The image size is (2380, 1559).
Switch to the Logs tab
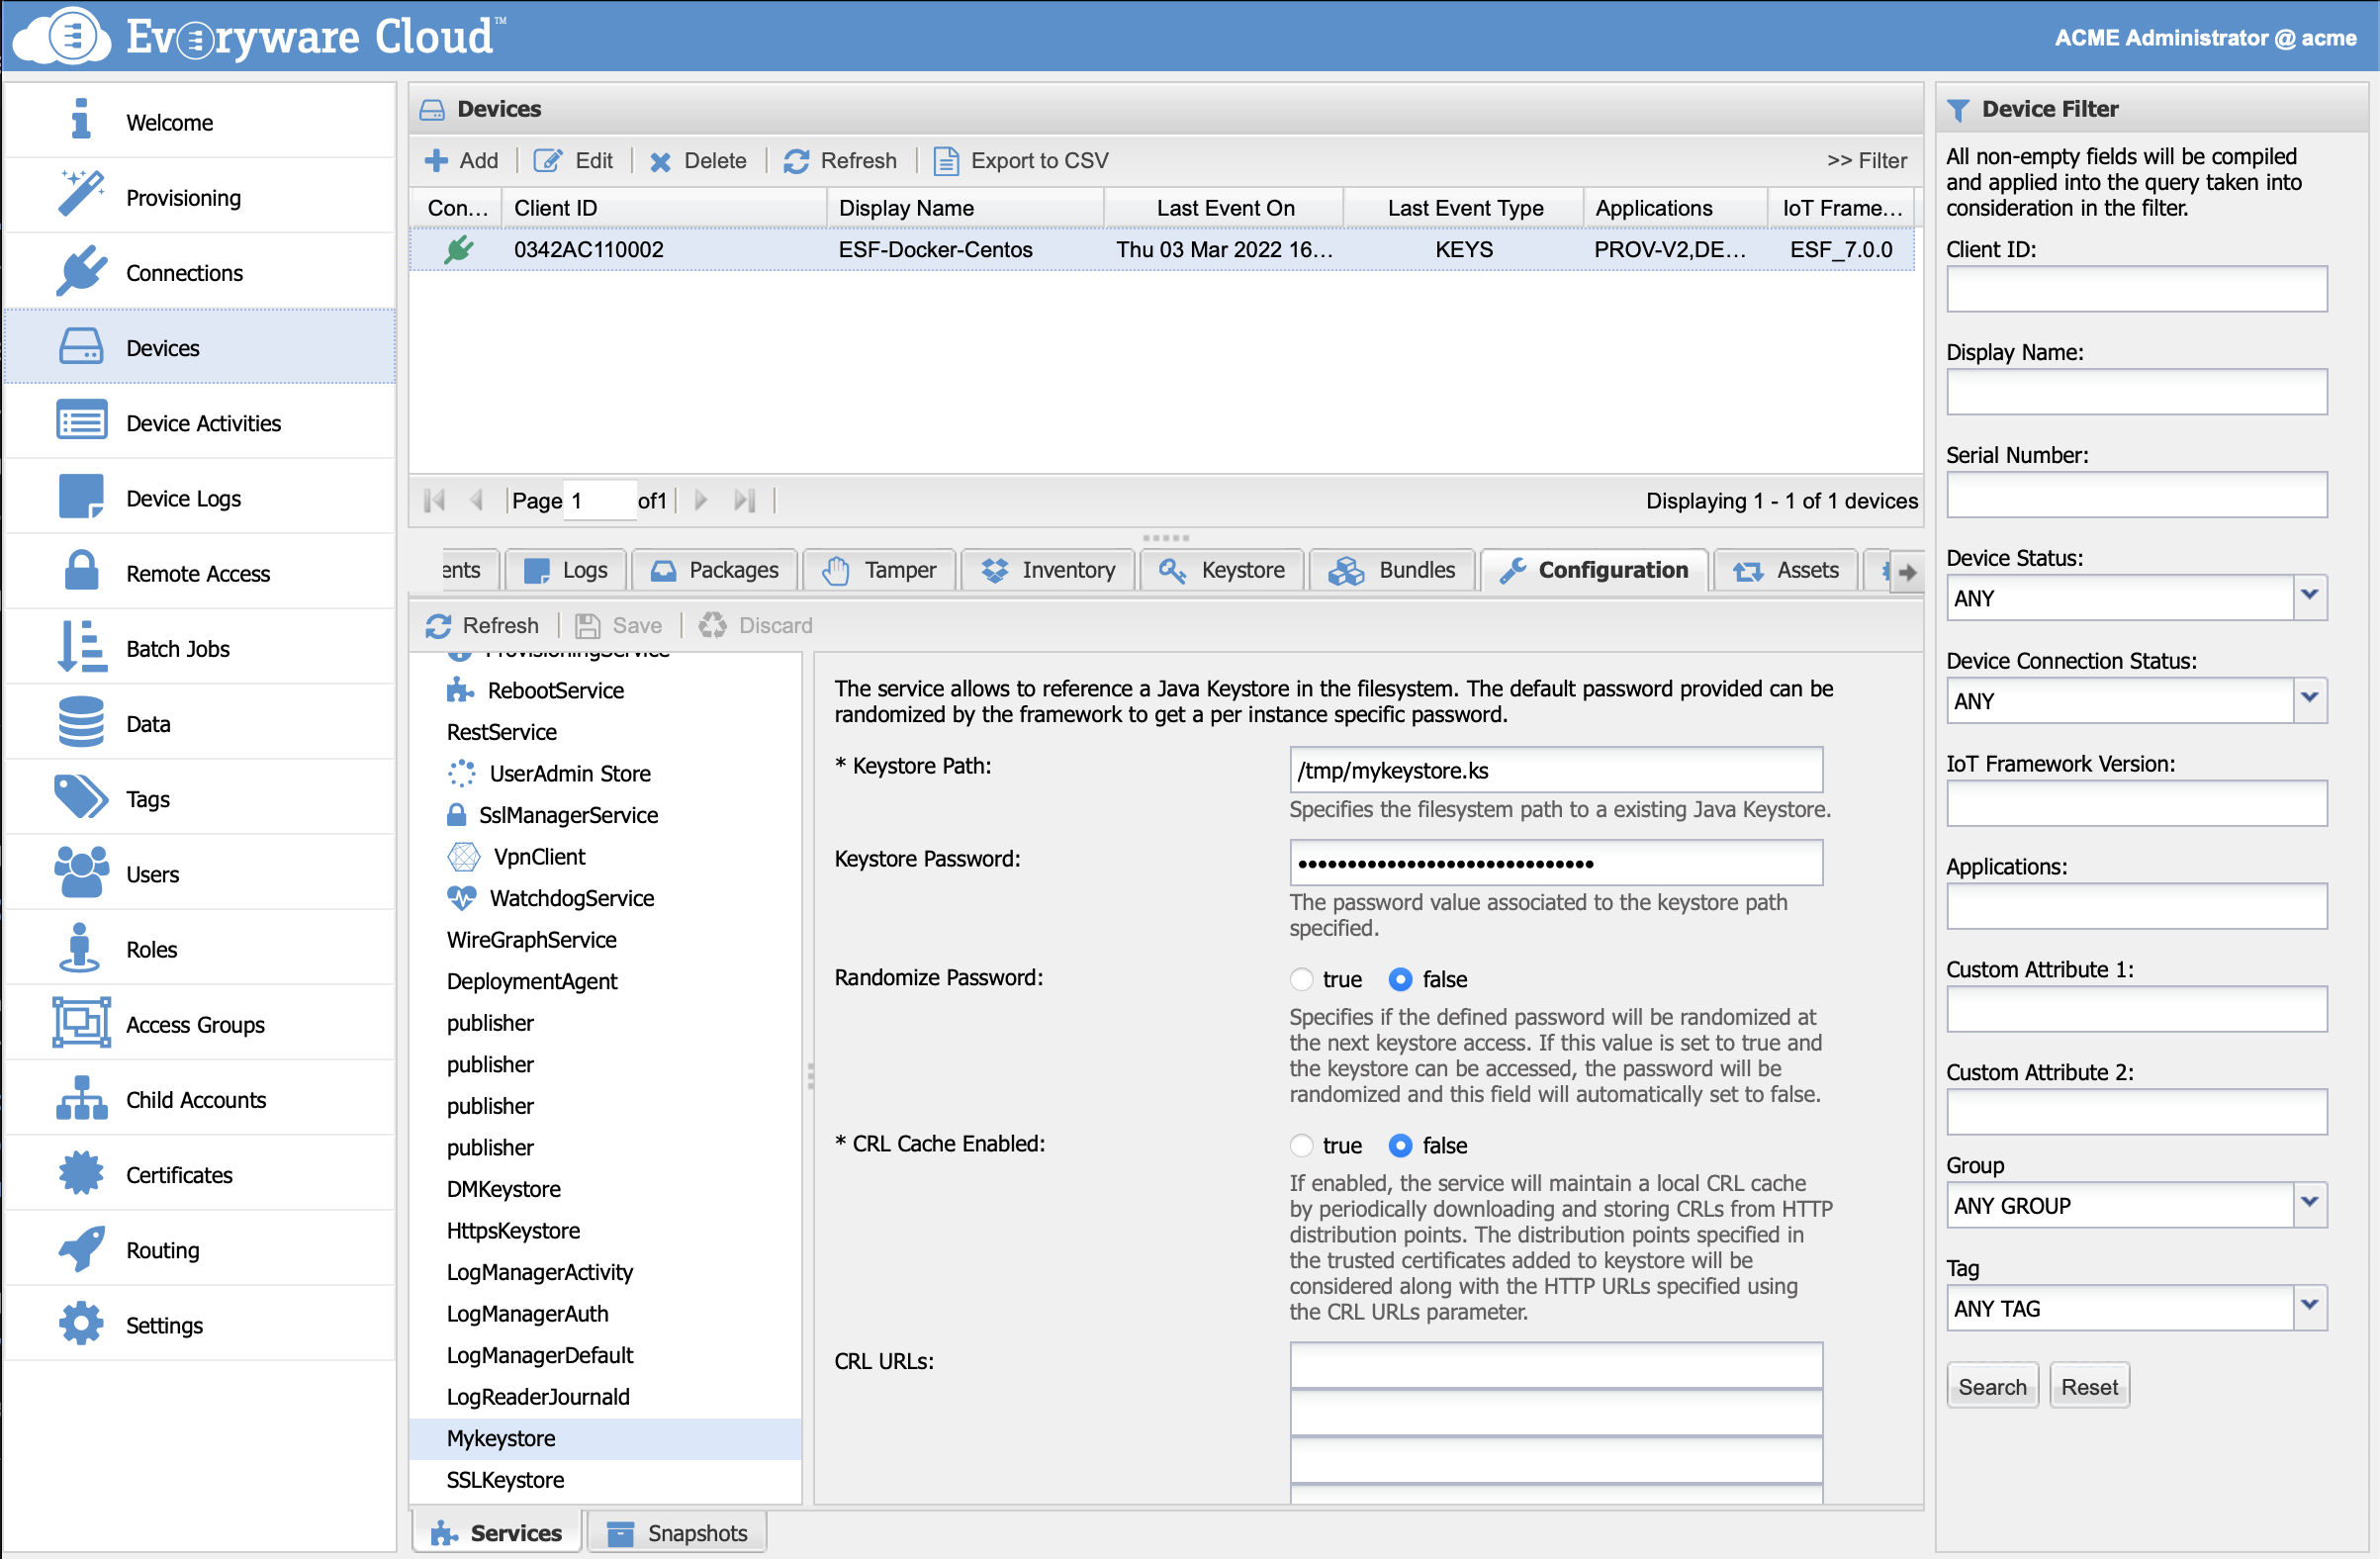point(566,570)
